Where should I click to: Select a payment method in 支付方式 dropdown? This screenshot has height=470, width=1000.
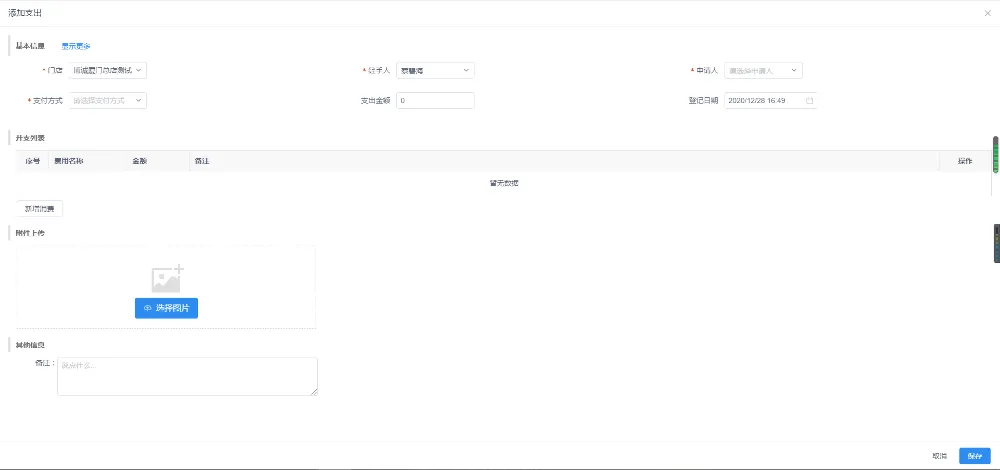108,100
